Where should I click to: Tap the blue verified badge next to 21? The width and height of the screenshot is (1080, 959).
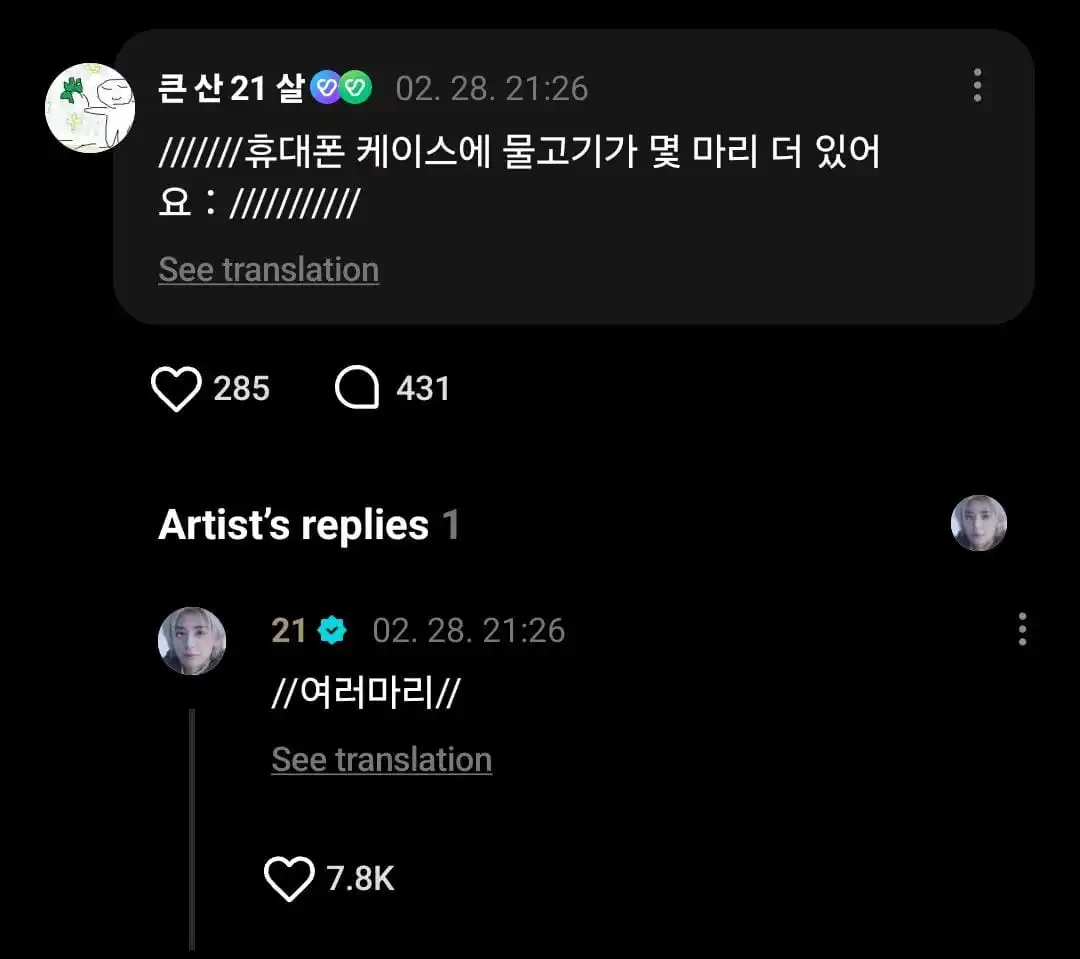click(x=332, y=631)
